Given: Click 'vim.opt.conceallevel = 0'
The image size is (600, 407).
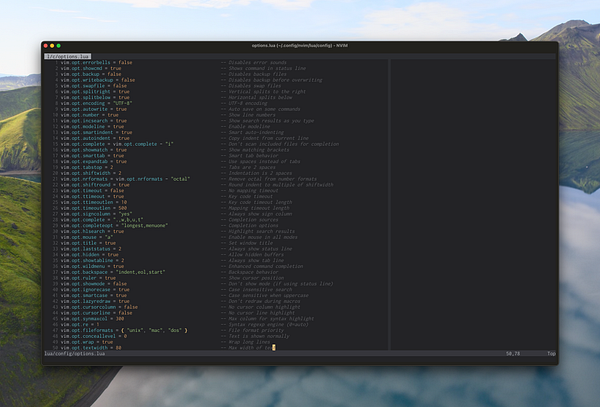Looking at the screenshot, I should coord(94,336).
